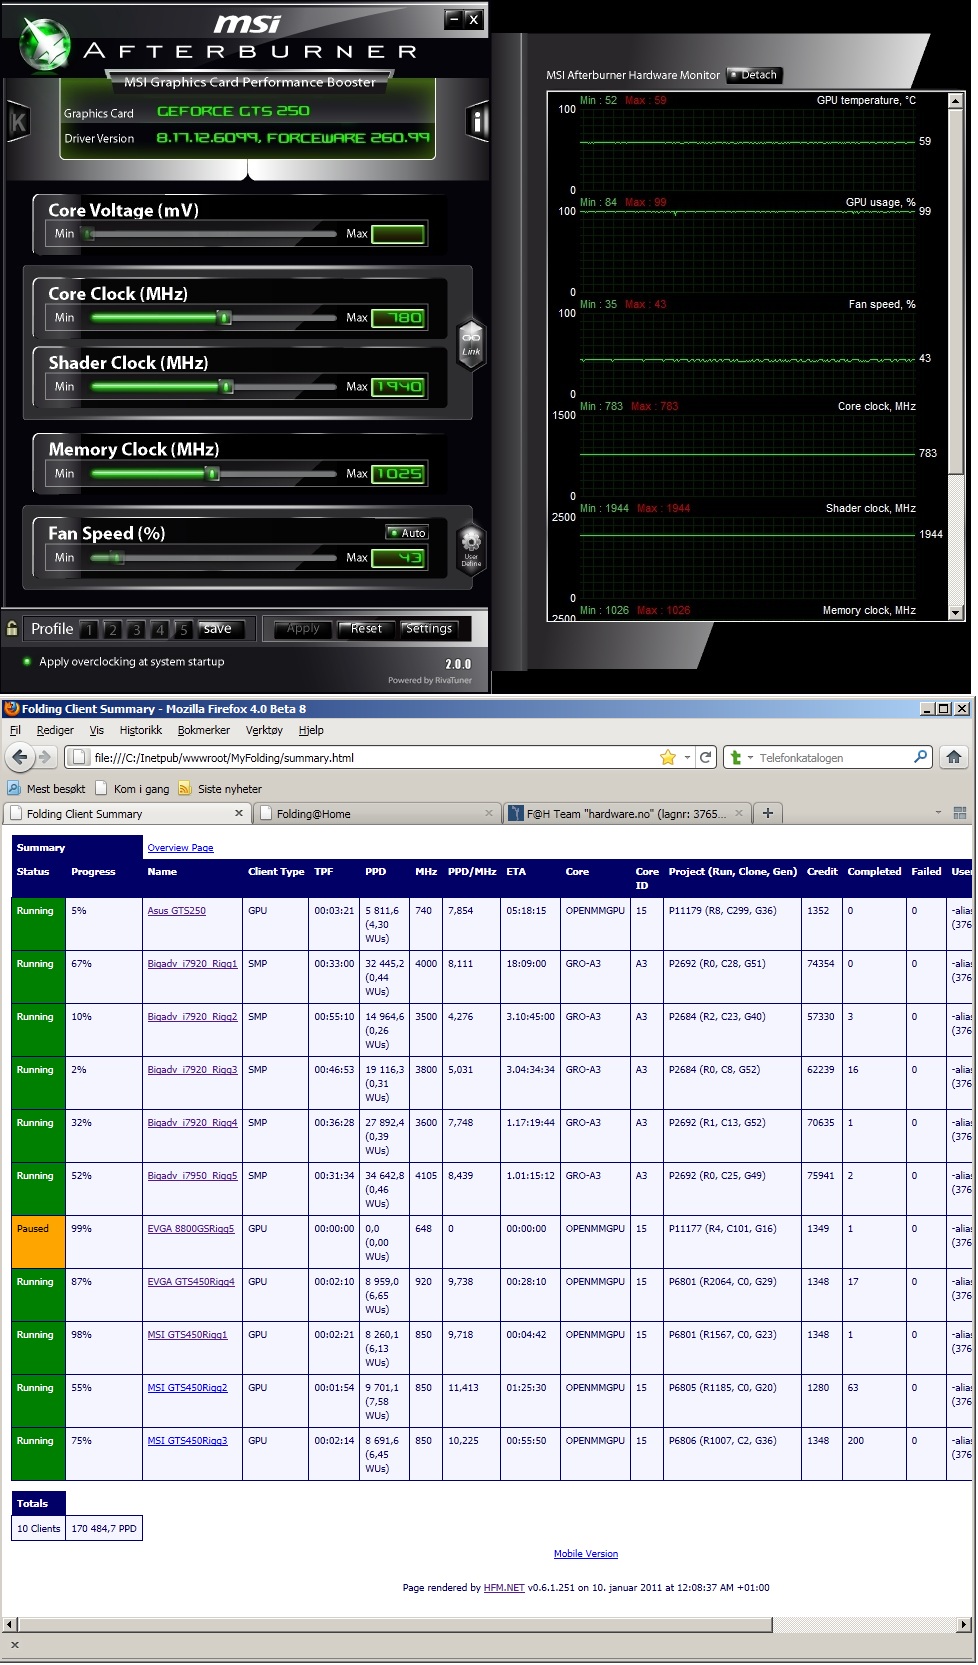The image size is (978, 1665).
Task: Minimize the Afterburner window
Action: coord(454,18)
